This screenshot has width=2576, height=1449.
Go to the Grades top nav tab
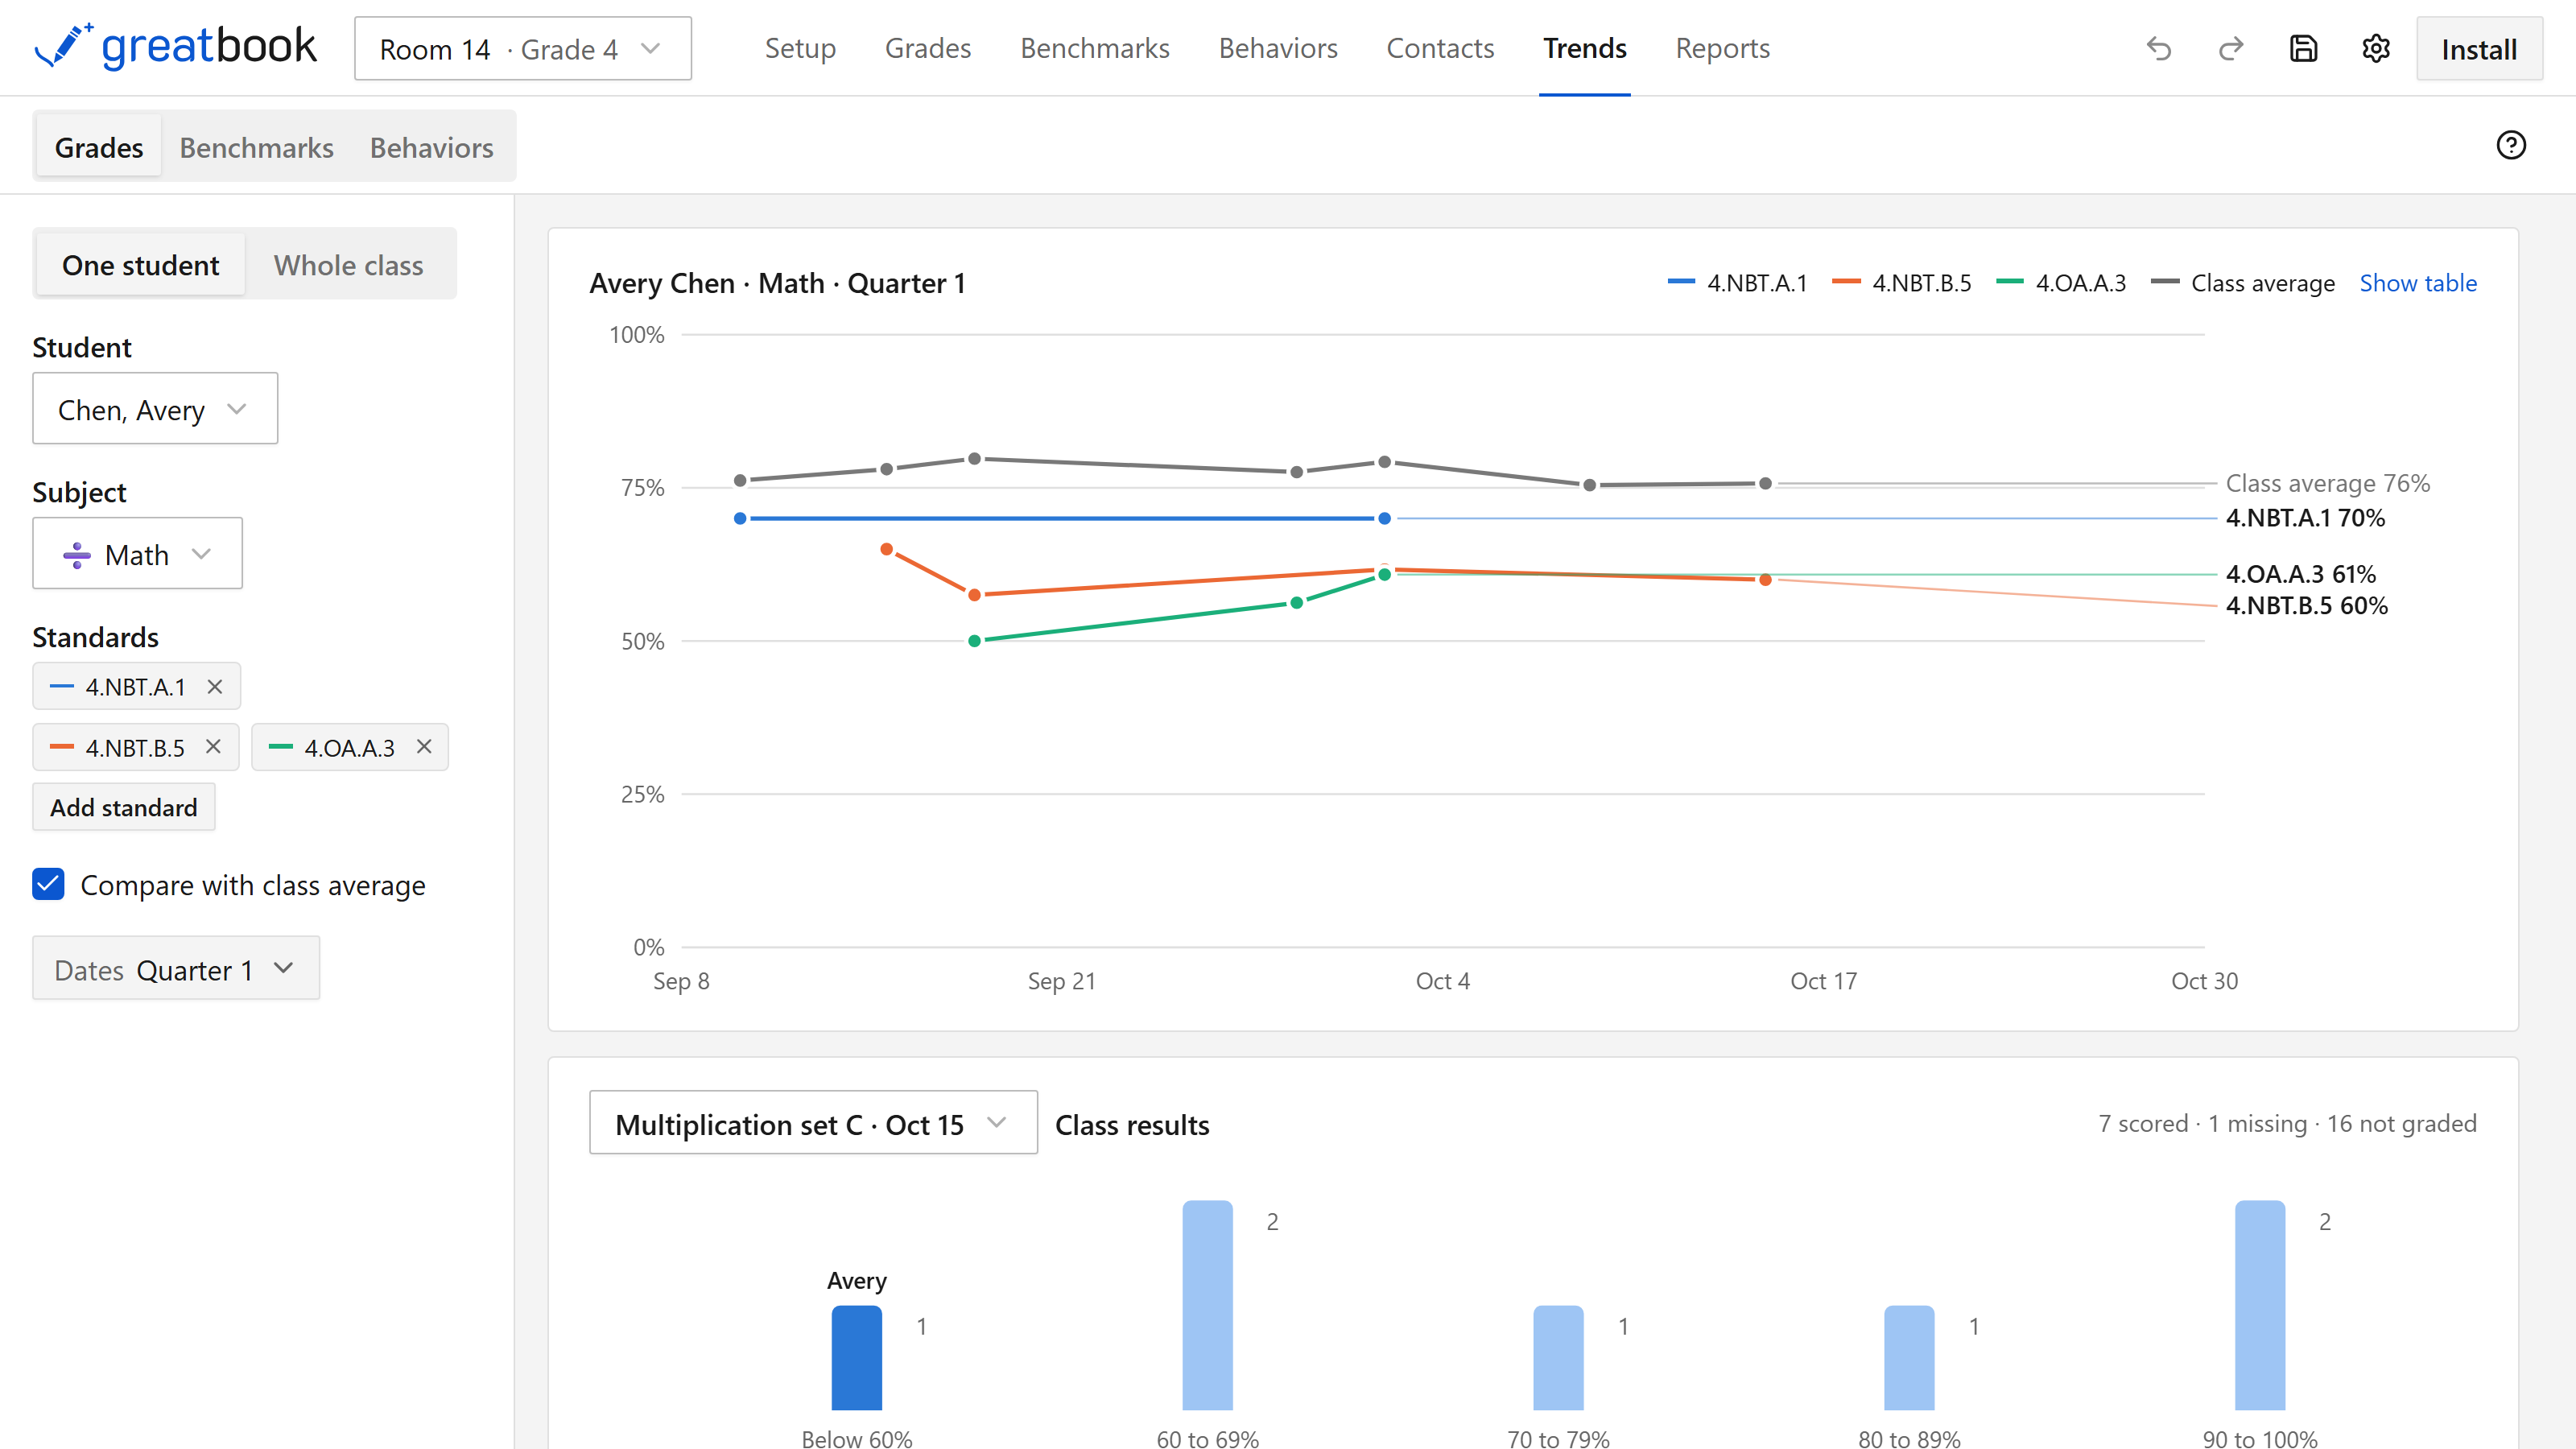(927, 48)
